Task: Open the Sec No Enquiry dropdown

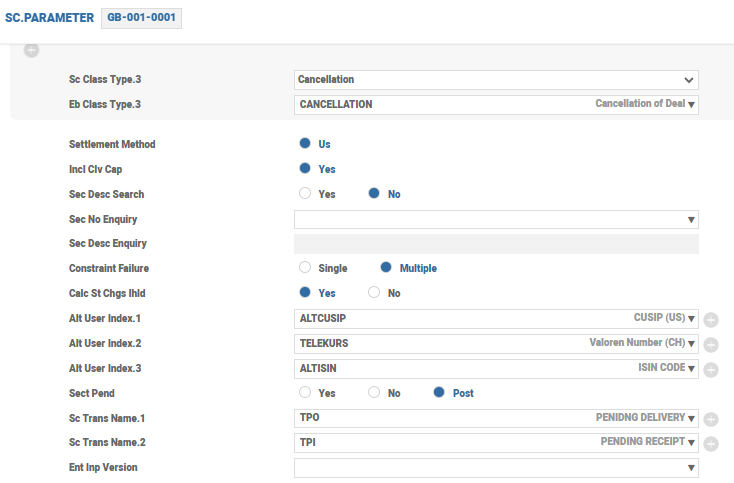Action: tap(691, 219)
